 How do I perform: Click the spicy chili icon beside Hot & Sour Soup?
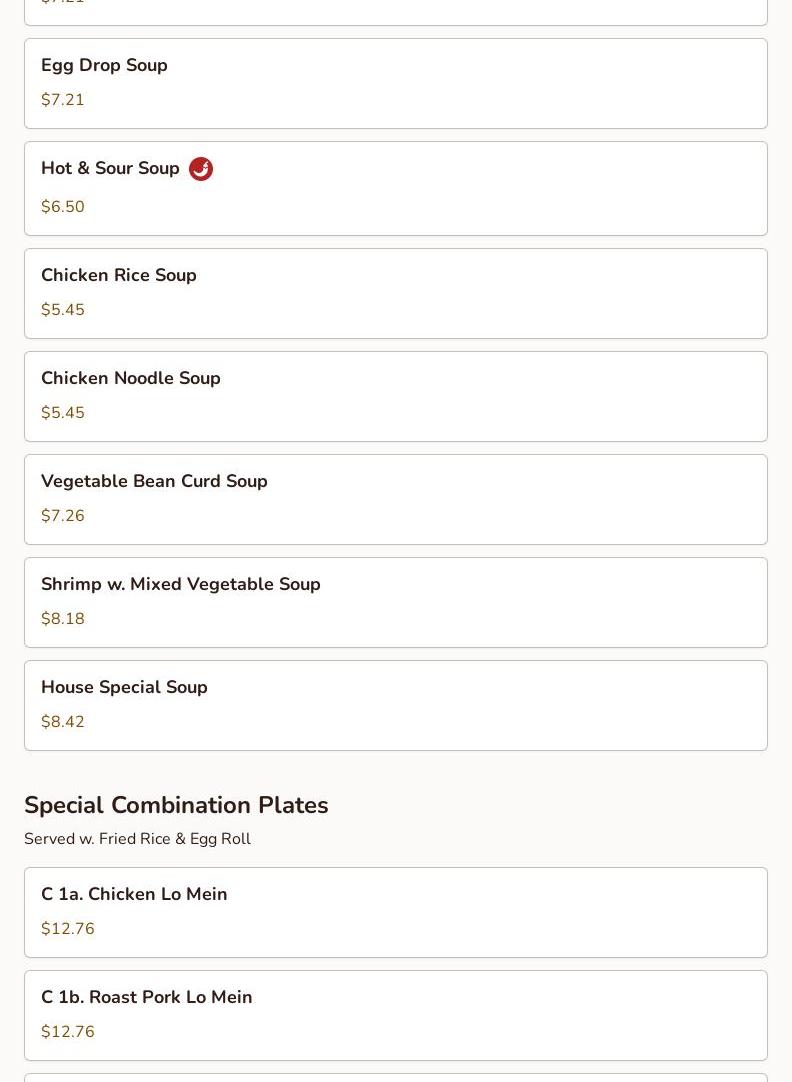pos(201,168)
